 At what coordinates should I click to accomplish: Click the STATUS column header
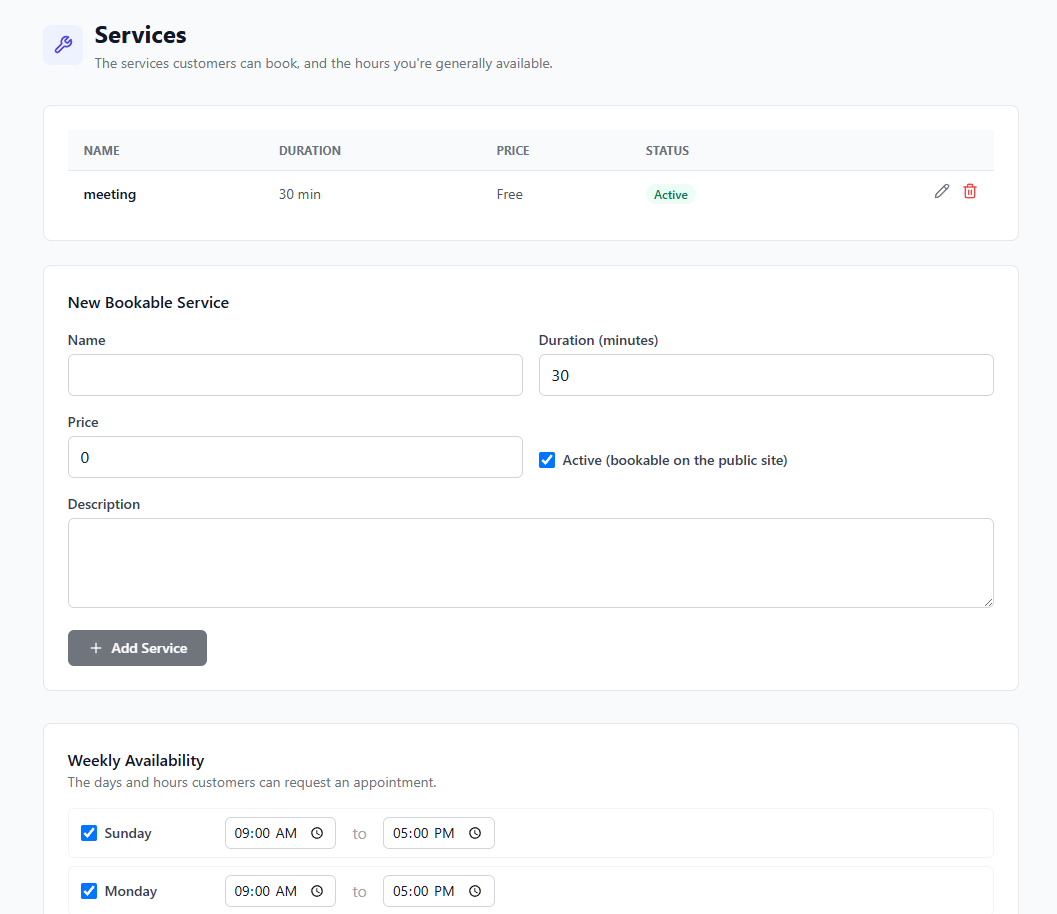[x=667, y=150]
